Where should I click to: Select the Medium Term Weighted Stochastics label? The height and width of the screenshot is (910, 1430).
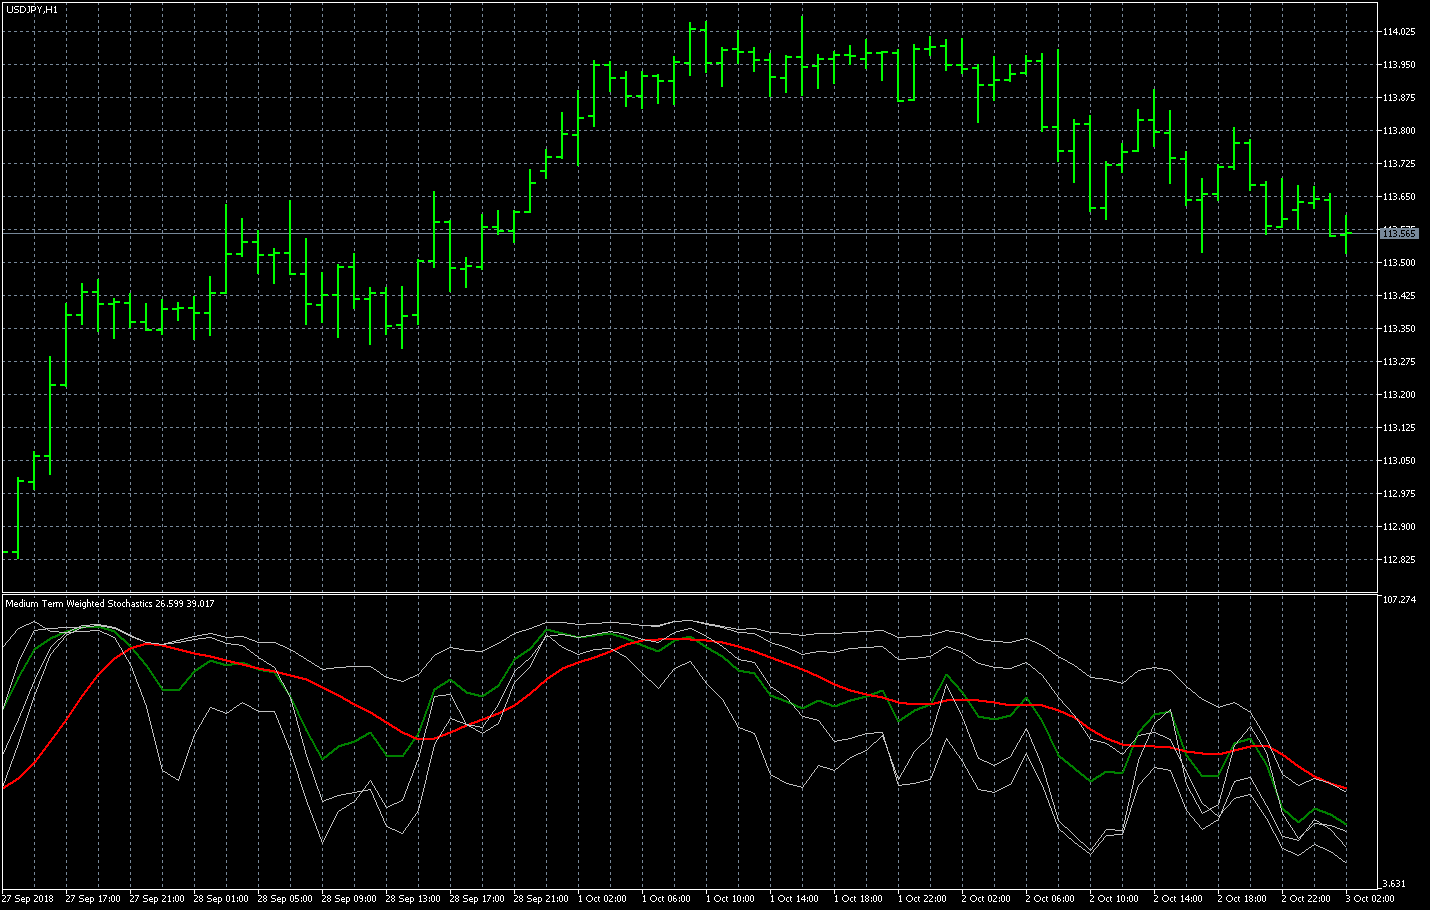tap(80, 604)
